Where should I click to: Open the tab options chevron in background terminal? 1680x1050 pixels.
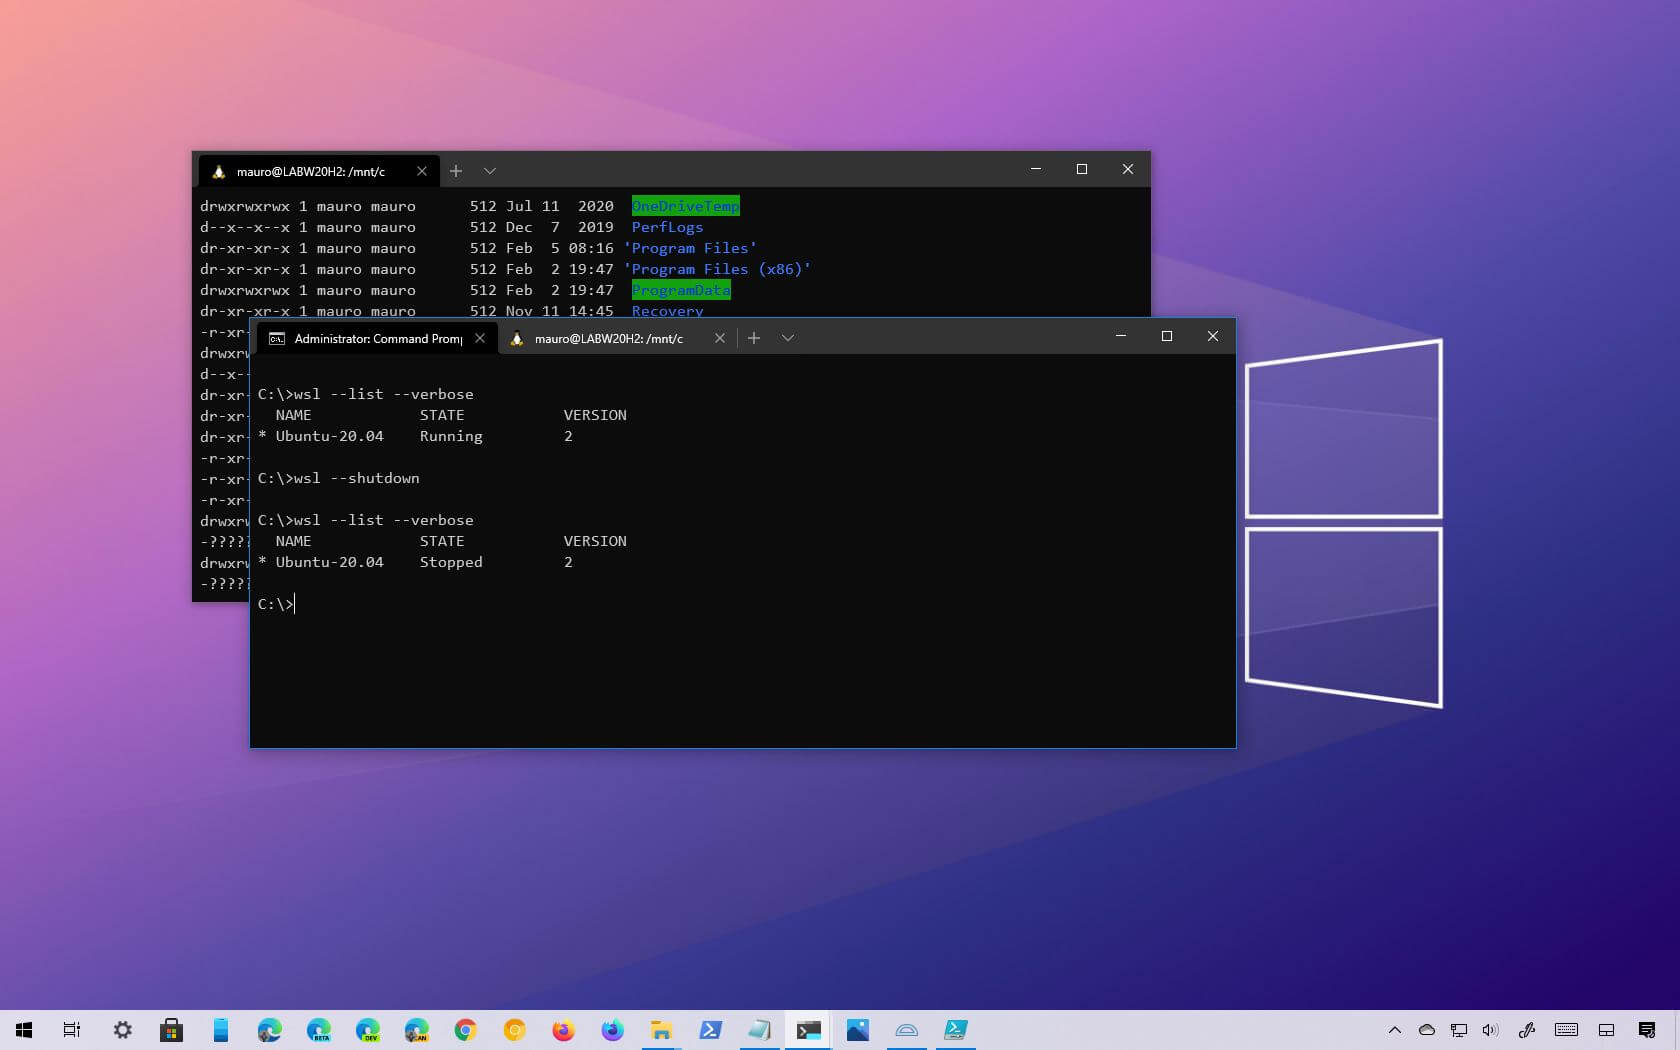[489, 171]
